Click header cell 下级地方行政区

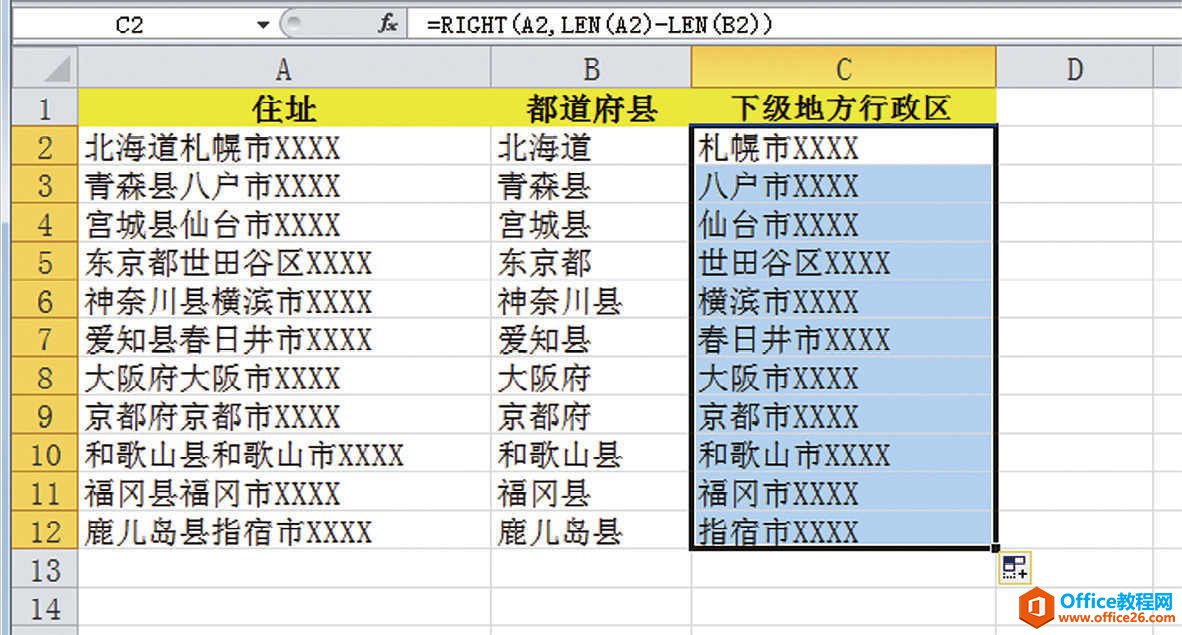(844, 108)
